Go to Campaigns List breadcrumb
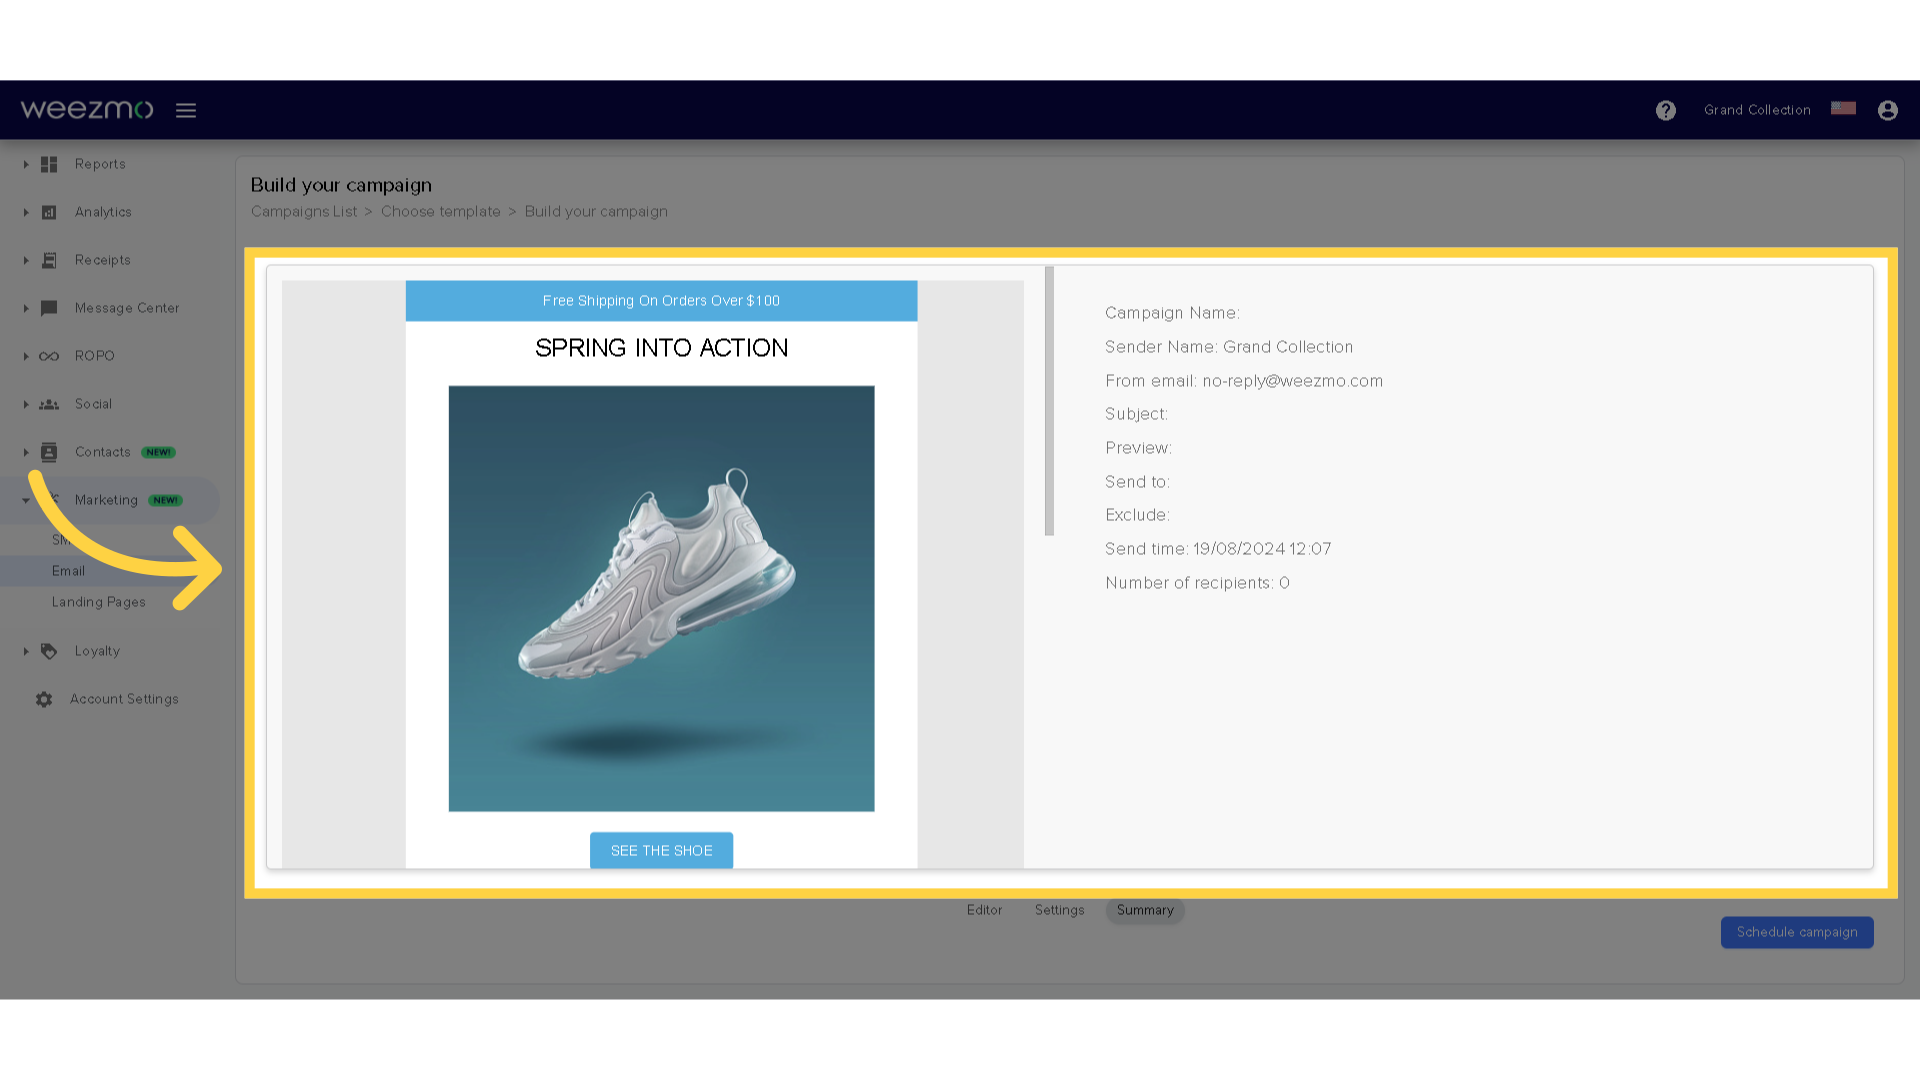Image resolution: width=1920 pixels, height=1080 pixels. coord(304,212)
